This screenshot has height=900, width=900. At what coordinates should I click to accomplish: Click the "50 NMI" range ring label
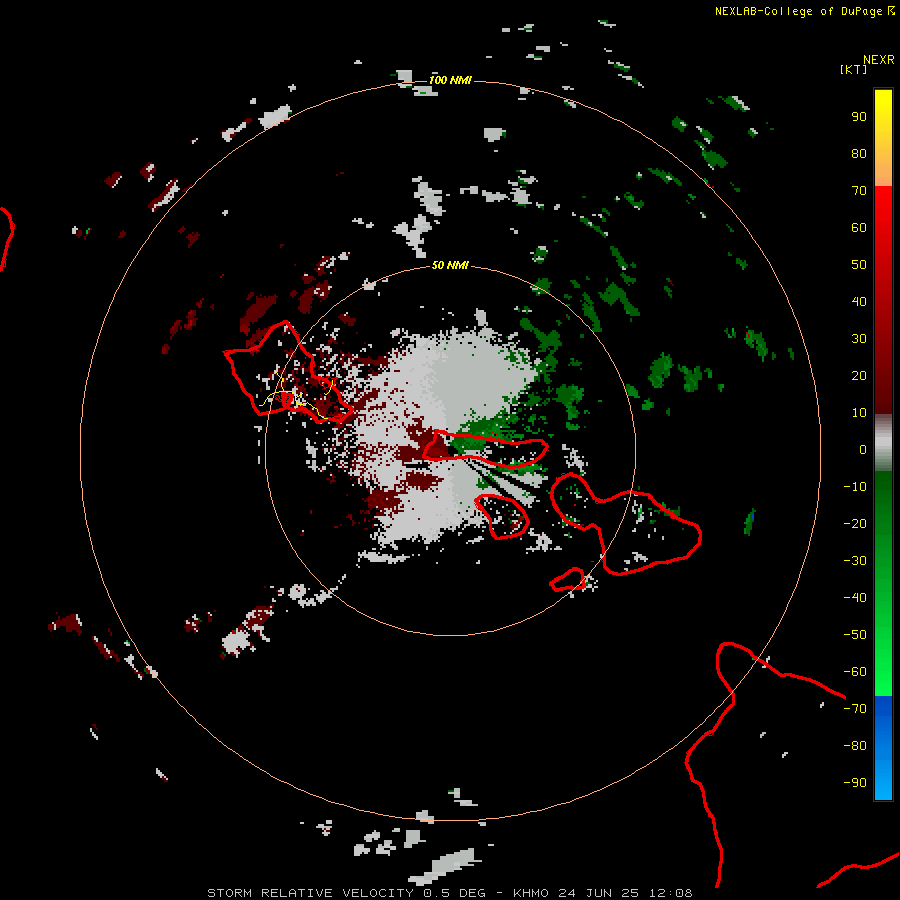(x=450, y=265)
